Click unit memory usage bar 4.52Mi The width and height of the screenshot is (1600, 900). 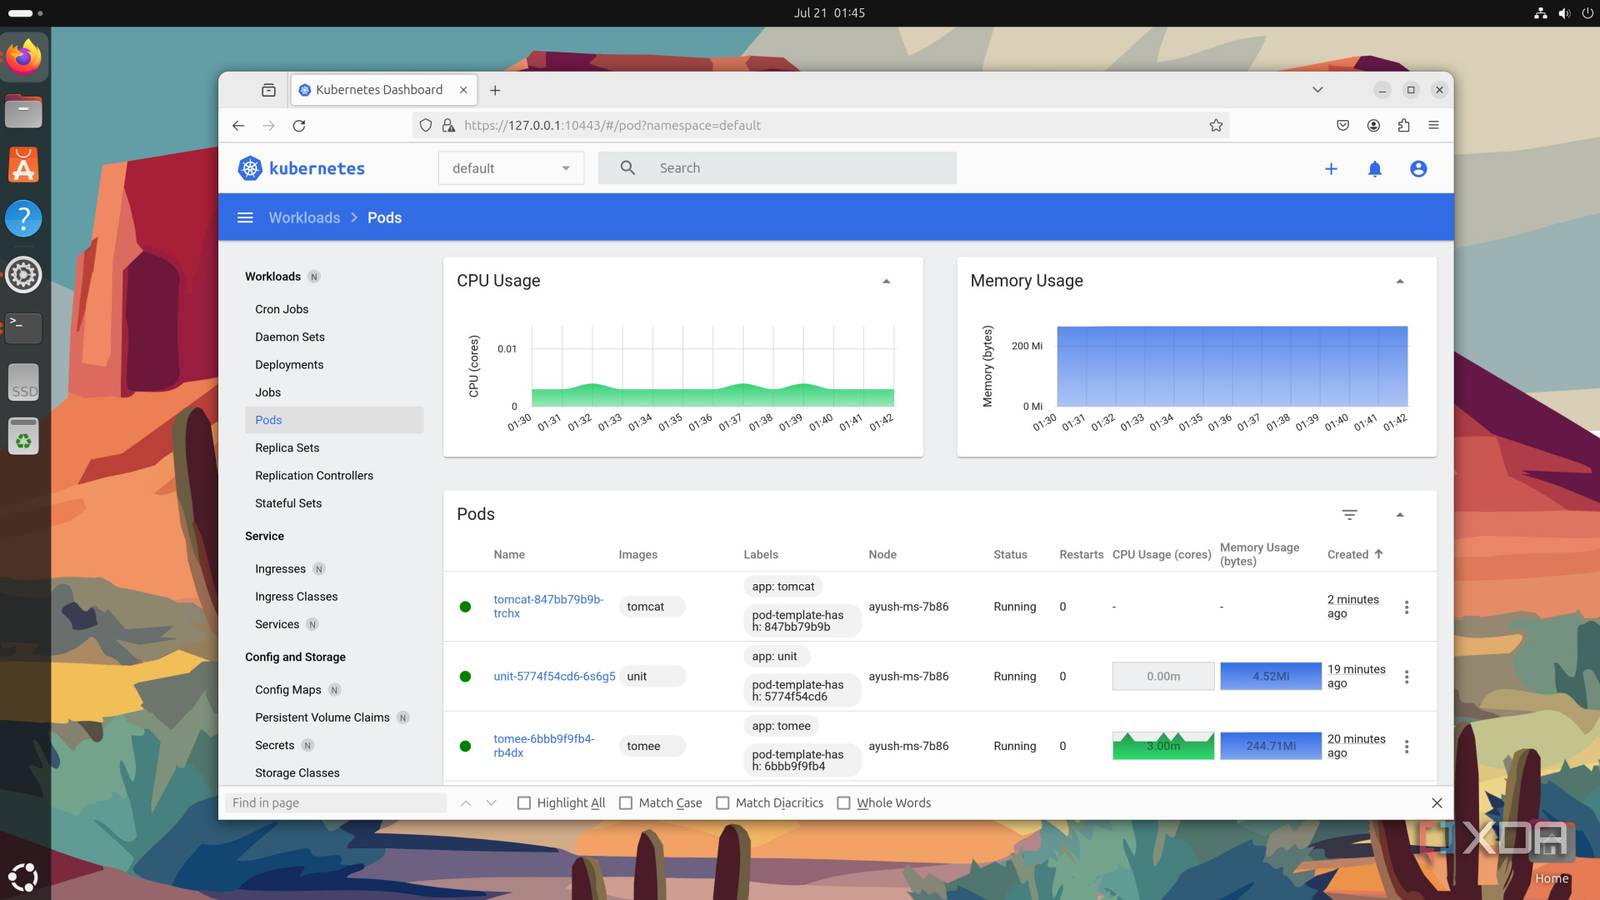1270,676
